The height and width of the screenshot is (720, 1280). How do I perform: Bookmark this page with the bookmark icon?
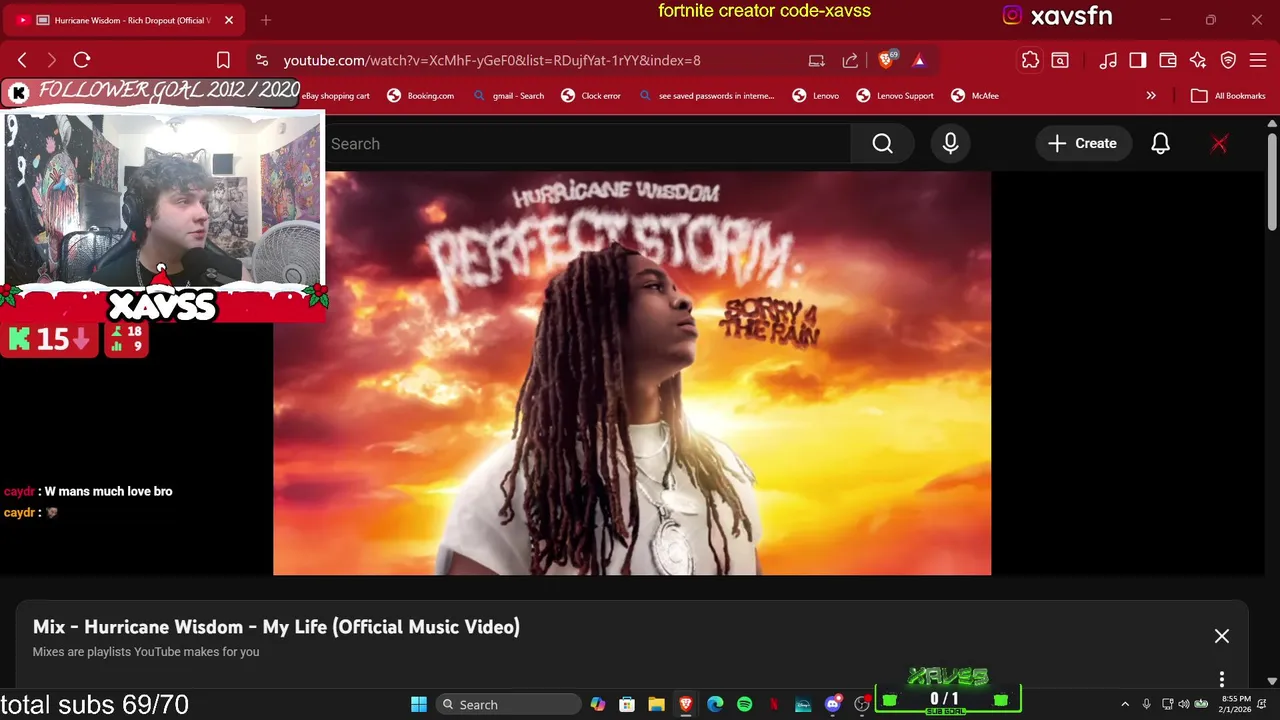pos(223,60)
